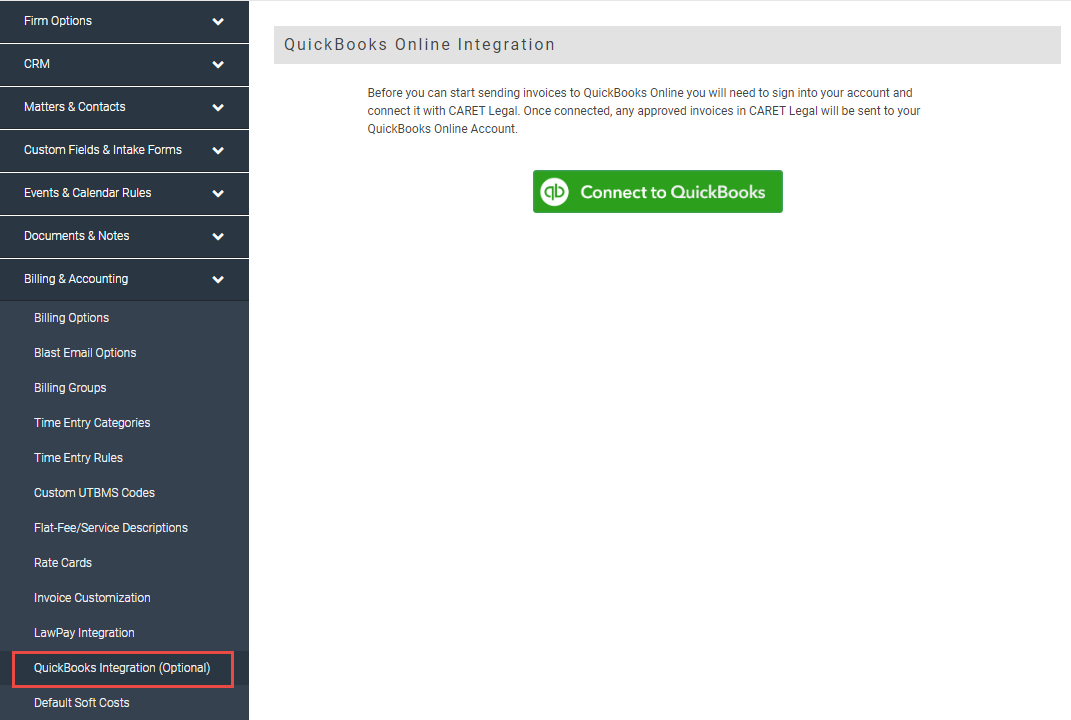Open the Firm Options section
The height and width of the screenshot is (720, 1071).
point(124,21)
